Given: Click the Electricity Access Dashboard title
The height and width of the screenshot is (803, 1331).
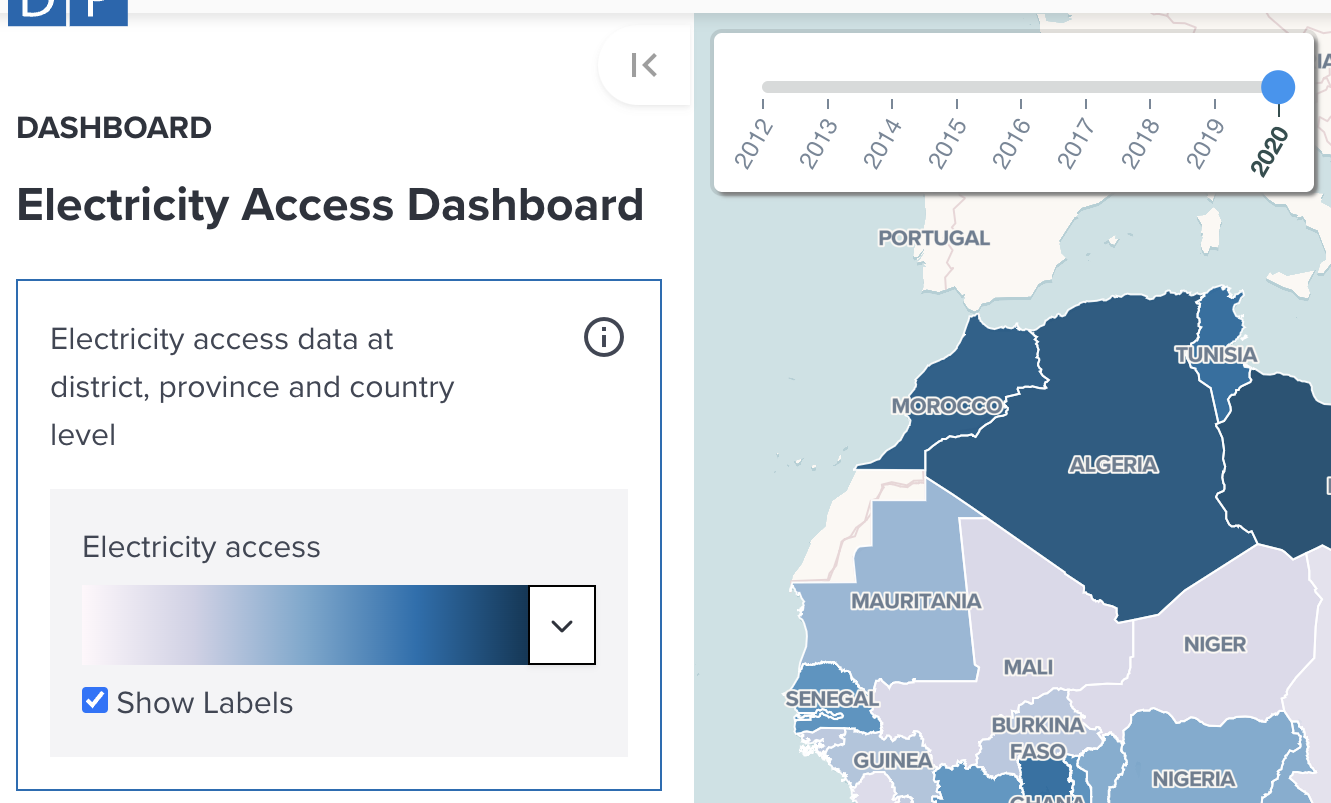Looking at the screenshot, I should point(331,205).
